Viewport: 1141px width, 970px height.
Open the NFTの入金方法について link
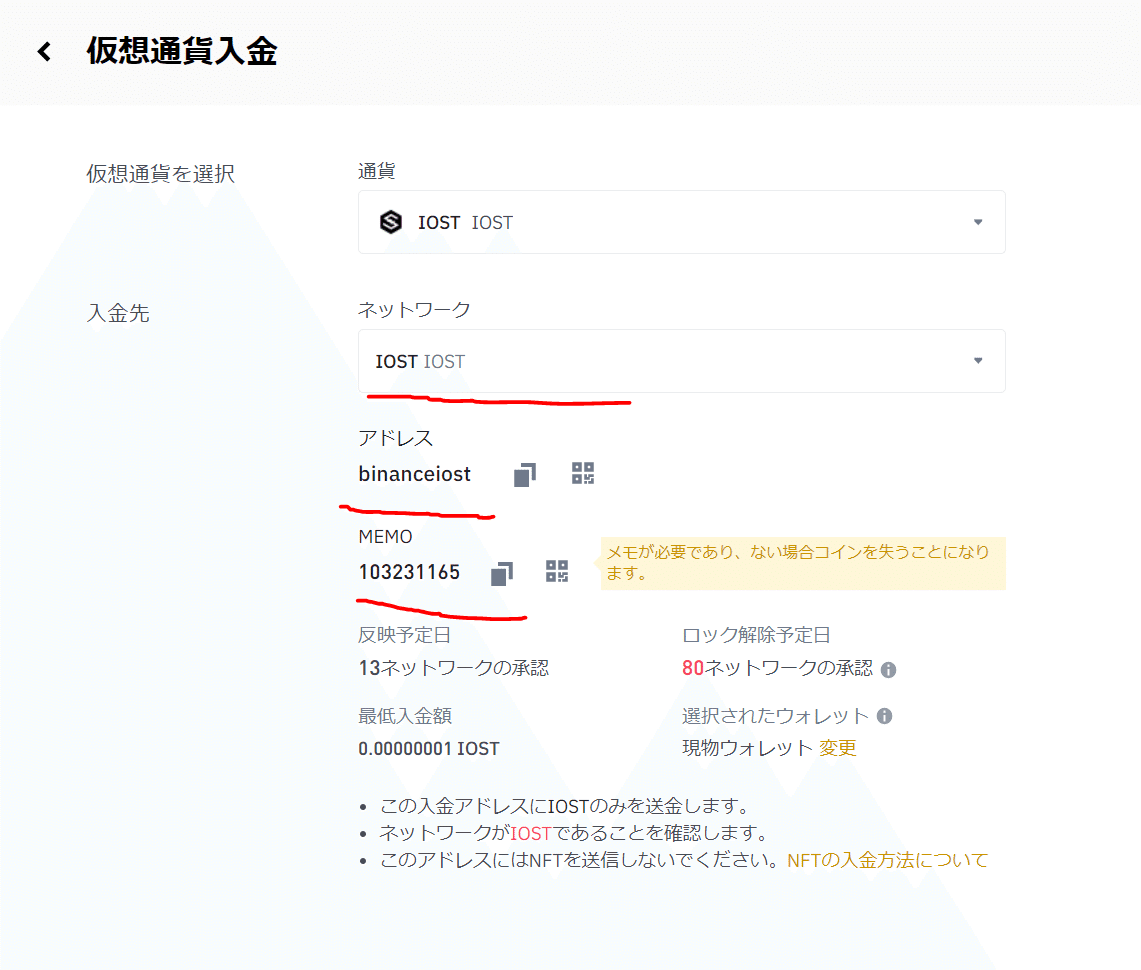point(888,860)
